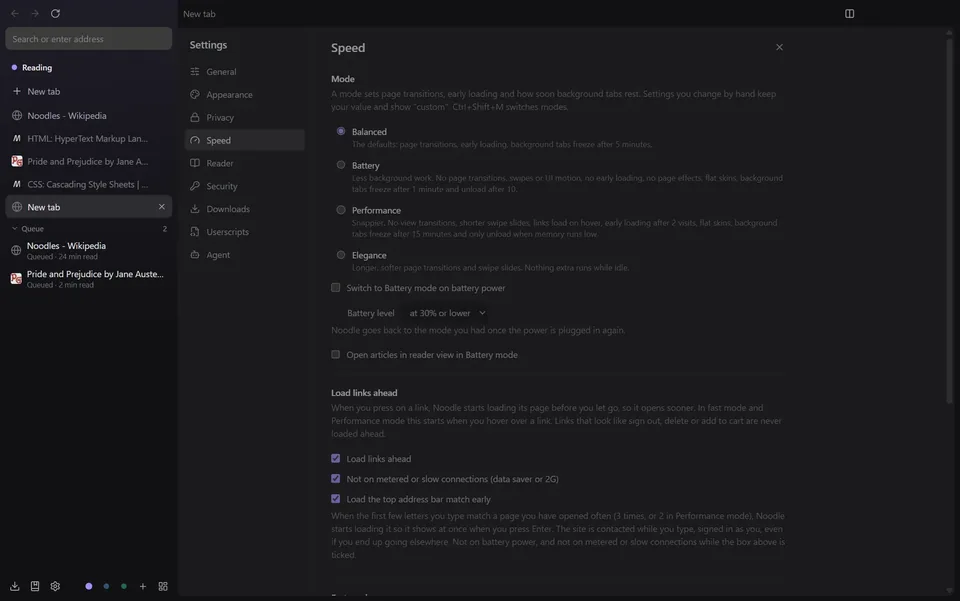Image resolution: width=960 pixels, height=601 pixels.
Task: Open downloads via the sidebar bottom download icon
Action: [x=15, y=586]
